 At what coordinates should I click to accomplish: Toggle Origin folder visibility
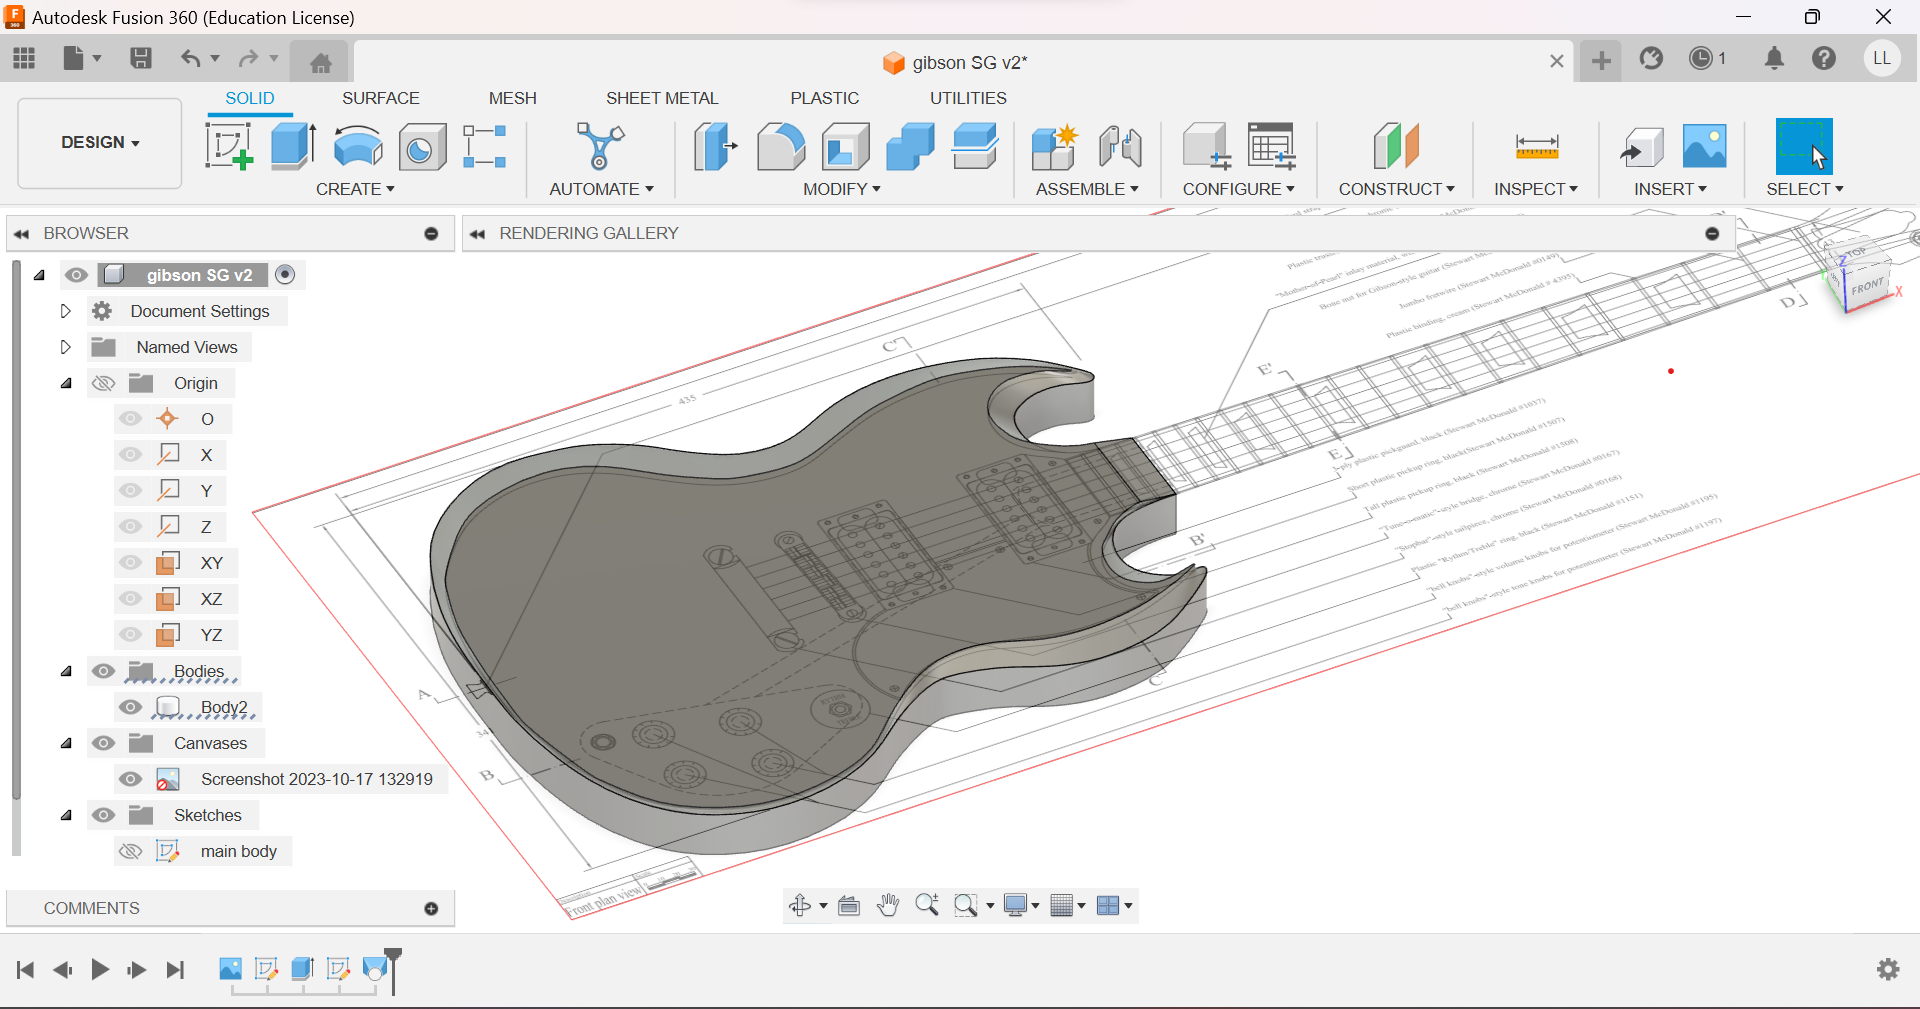coord(104,383)
